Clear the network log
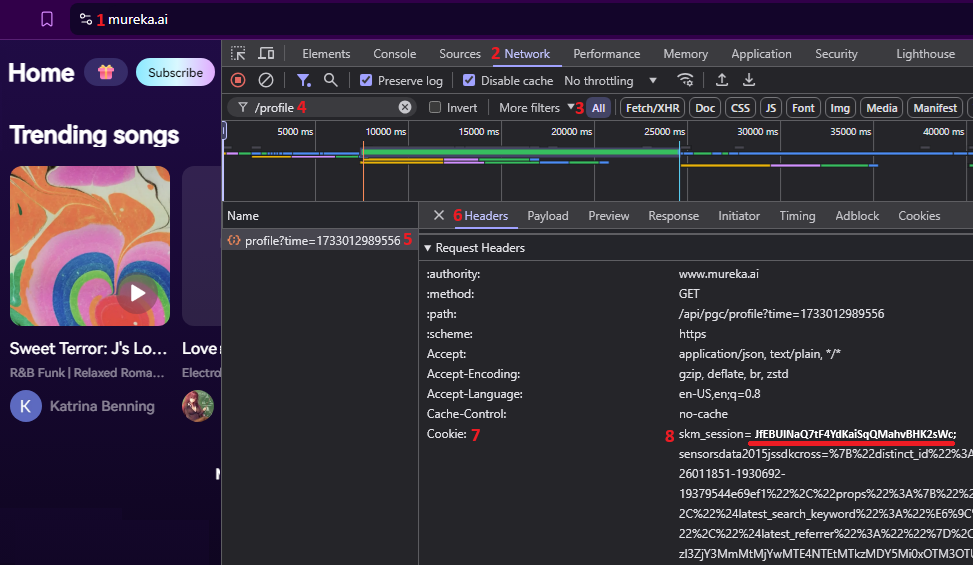The height and width of the screenshot is (565, 973). (x=266, y=80)
